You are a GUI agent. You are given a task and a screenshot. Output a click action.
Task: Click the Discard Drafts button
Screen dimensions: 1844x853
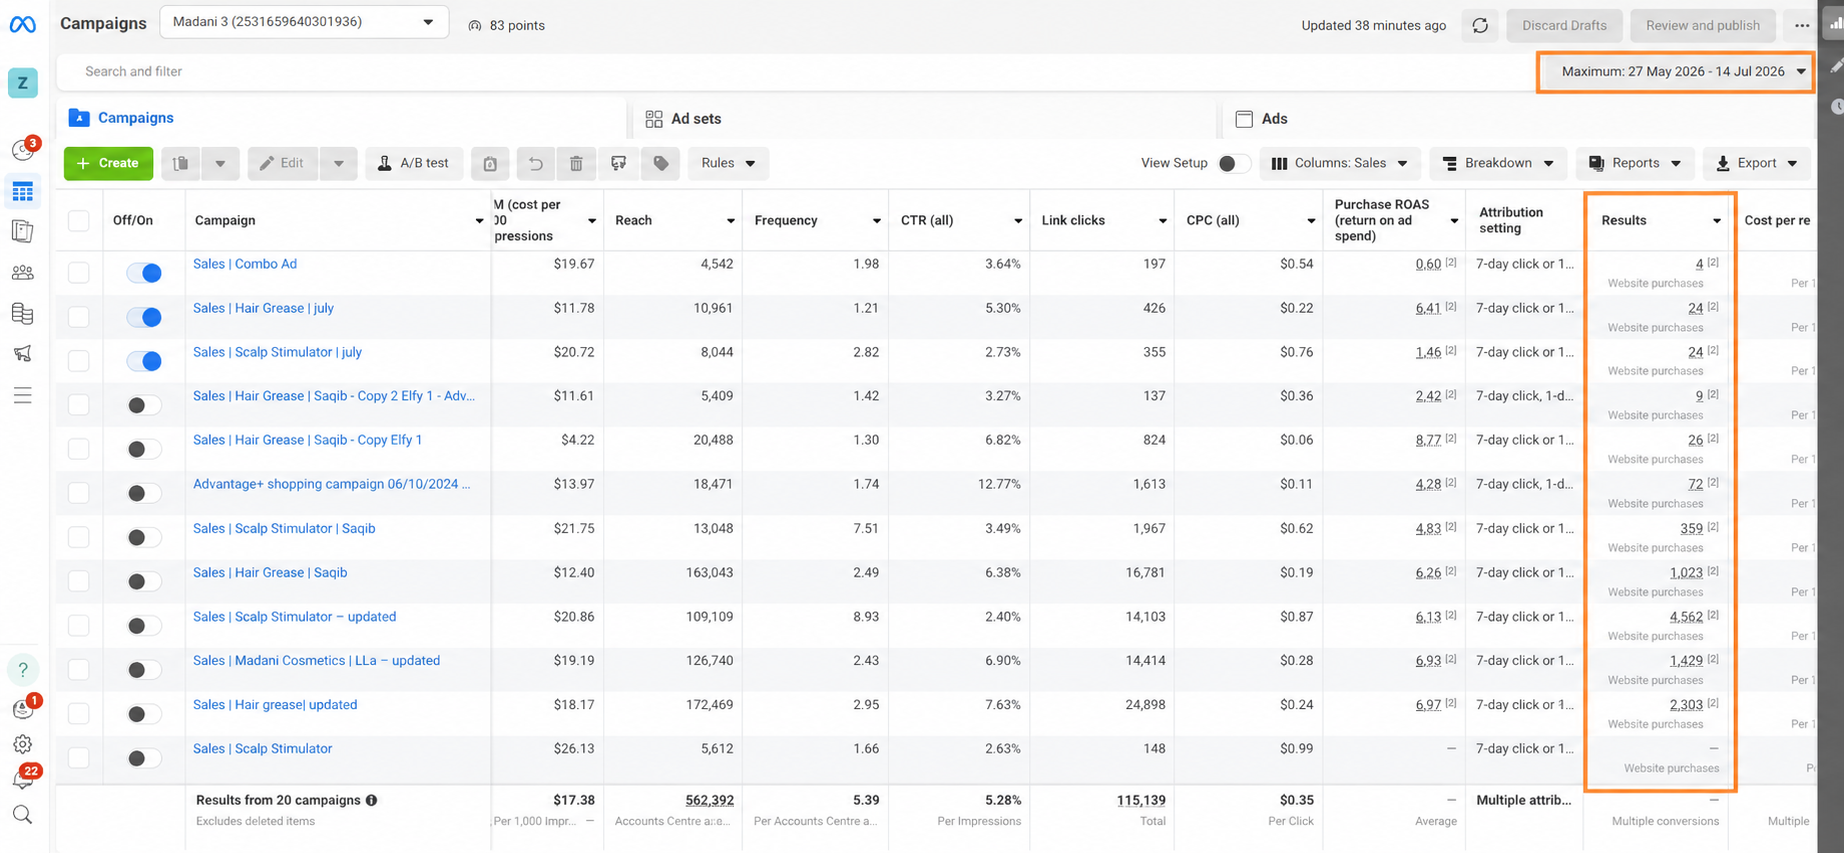[1564, 25]
